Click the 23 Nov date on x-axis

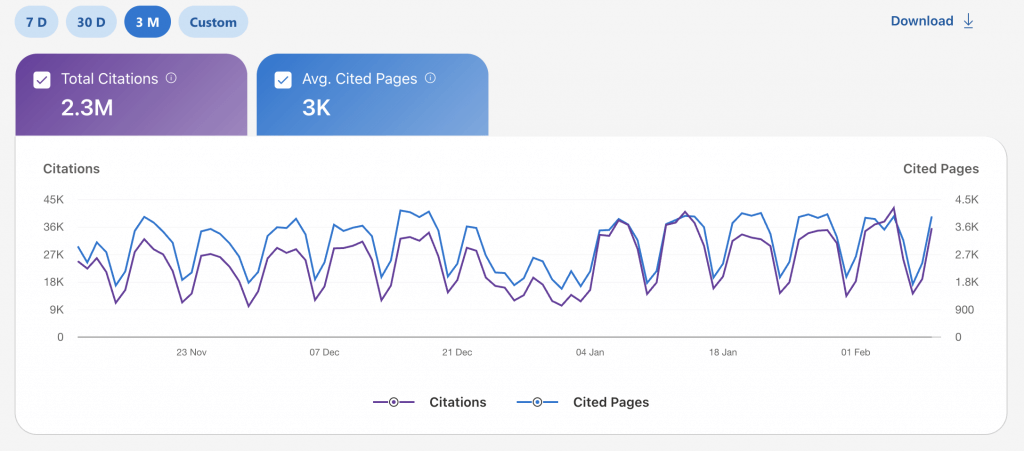click(x=191, y=352)
